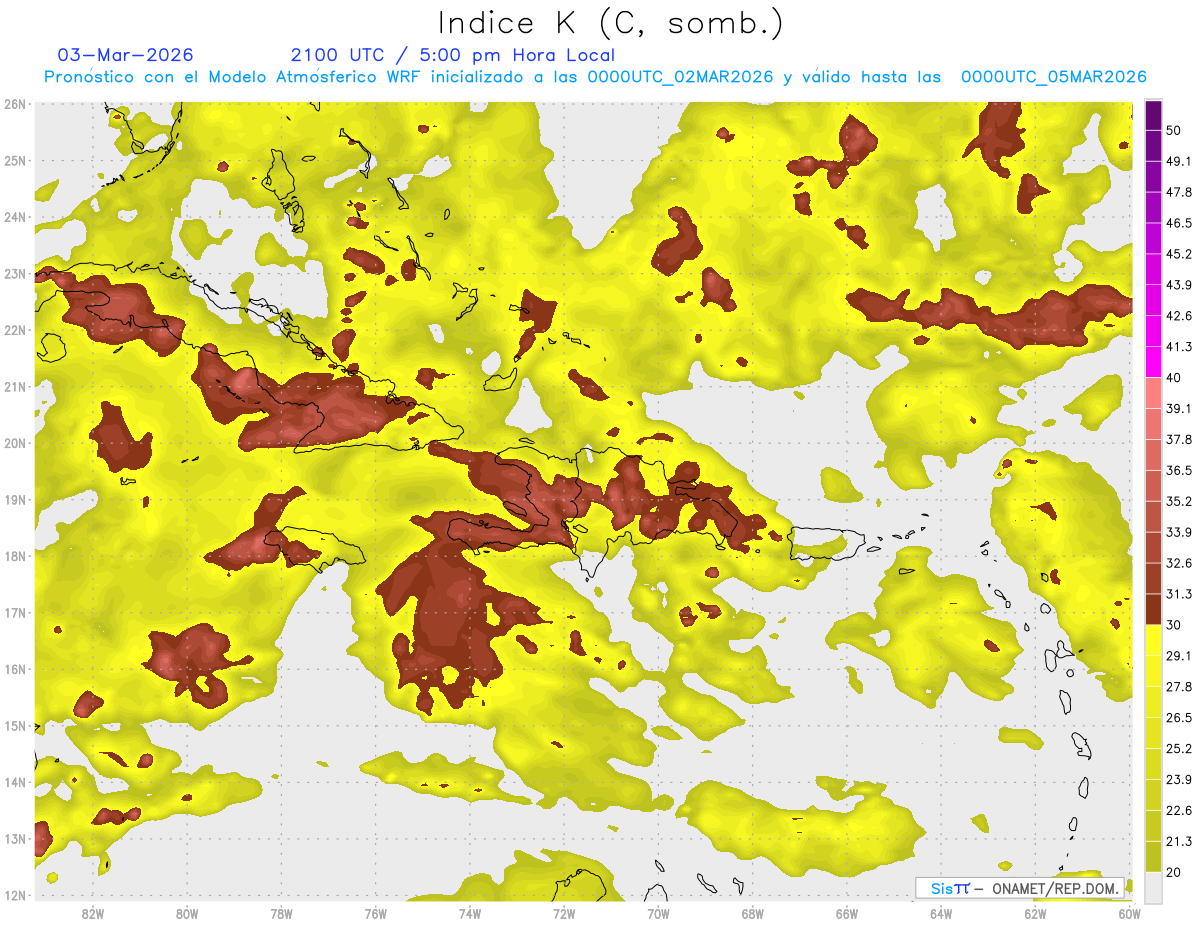Click colorbar label '26.5'
The image size is (1200, 927).
(x=1179, y=718)
